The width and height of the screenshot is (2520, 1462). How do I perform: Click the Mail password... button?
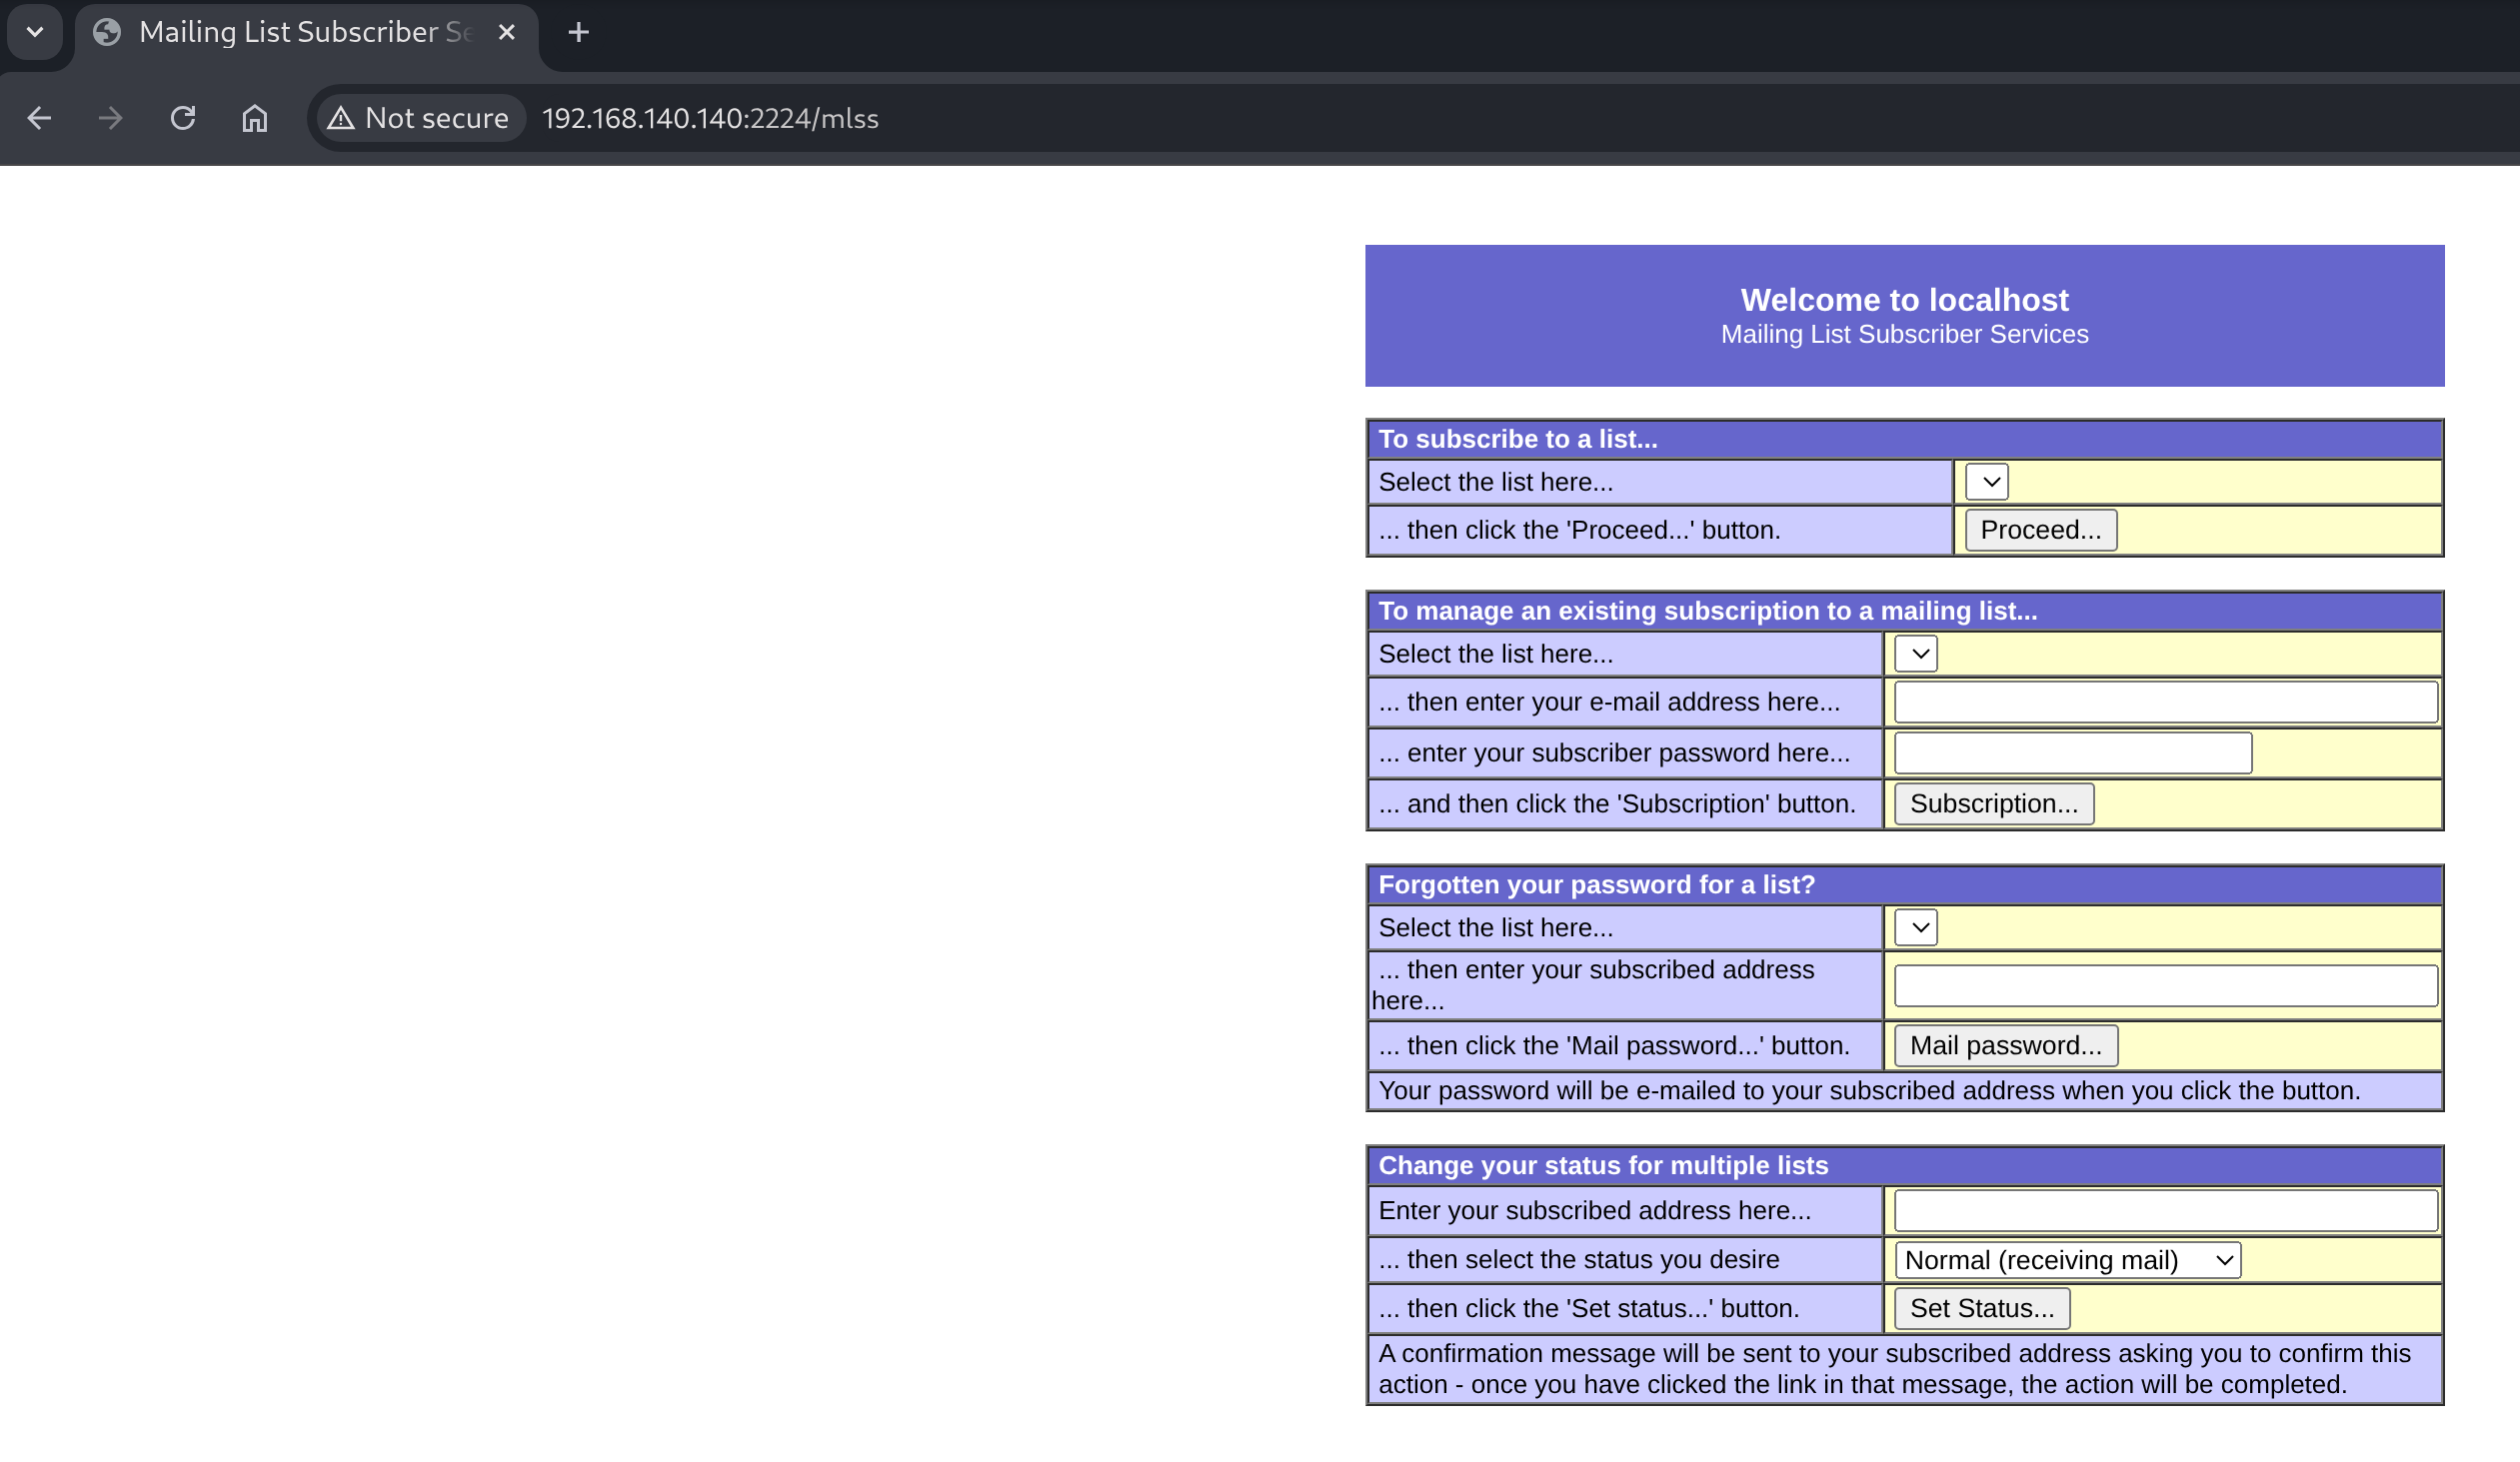click(x=2004, y=1045)
